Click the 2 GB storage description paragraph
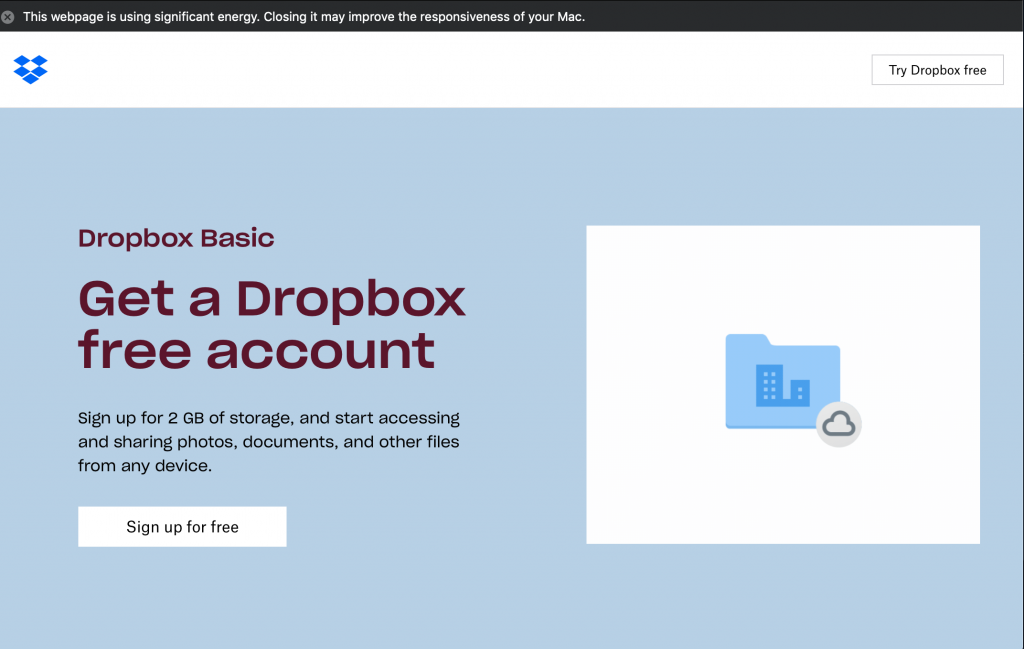 point(269,441)
